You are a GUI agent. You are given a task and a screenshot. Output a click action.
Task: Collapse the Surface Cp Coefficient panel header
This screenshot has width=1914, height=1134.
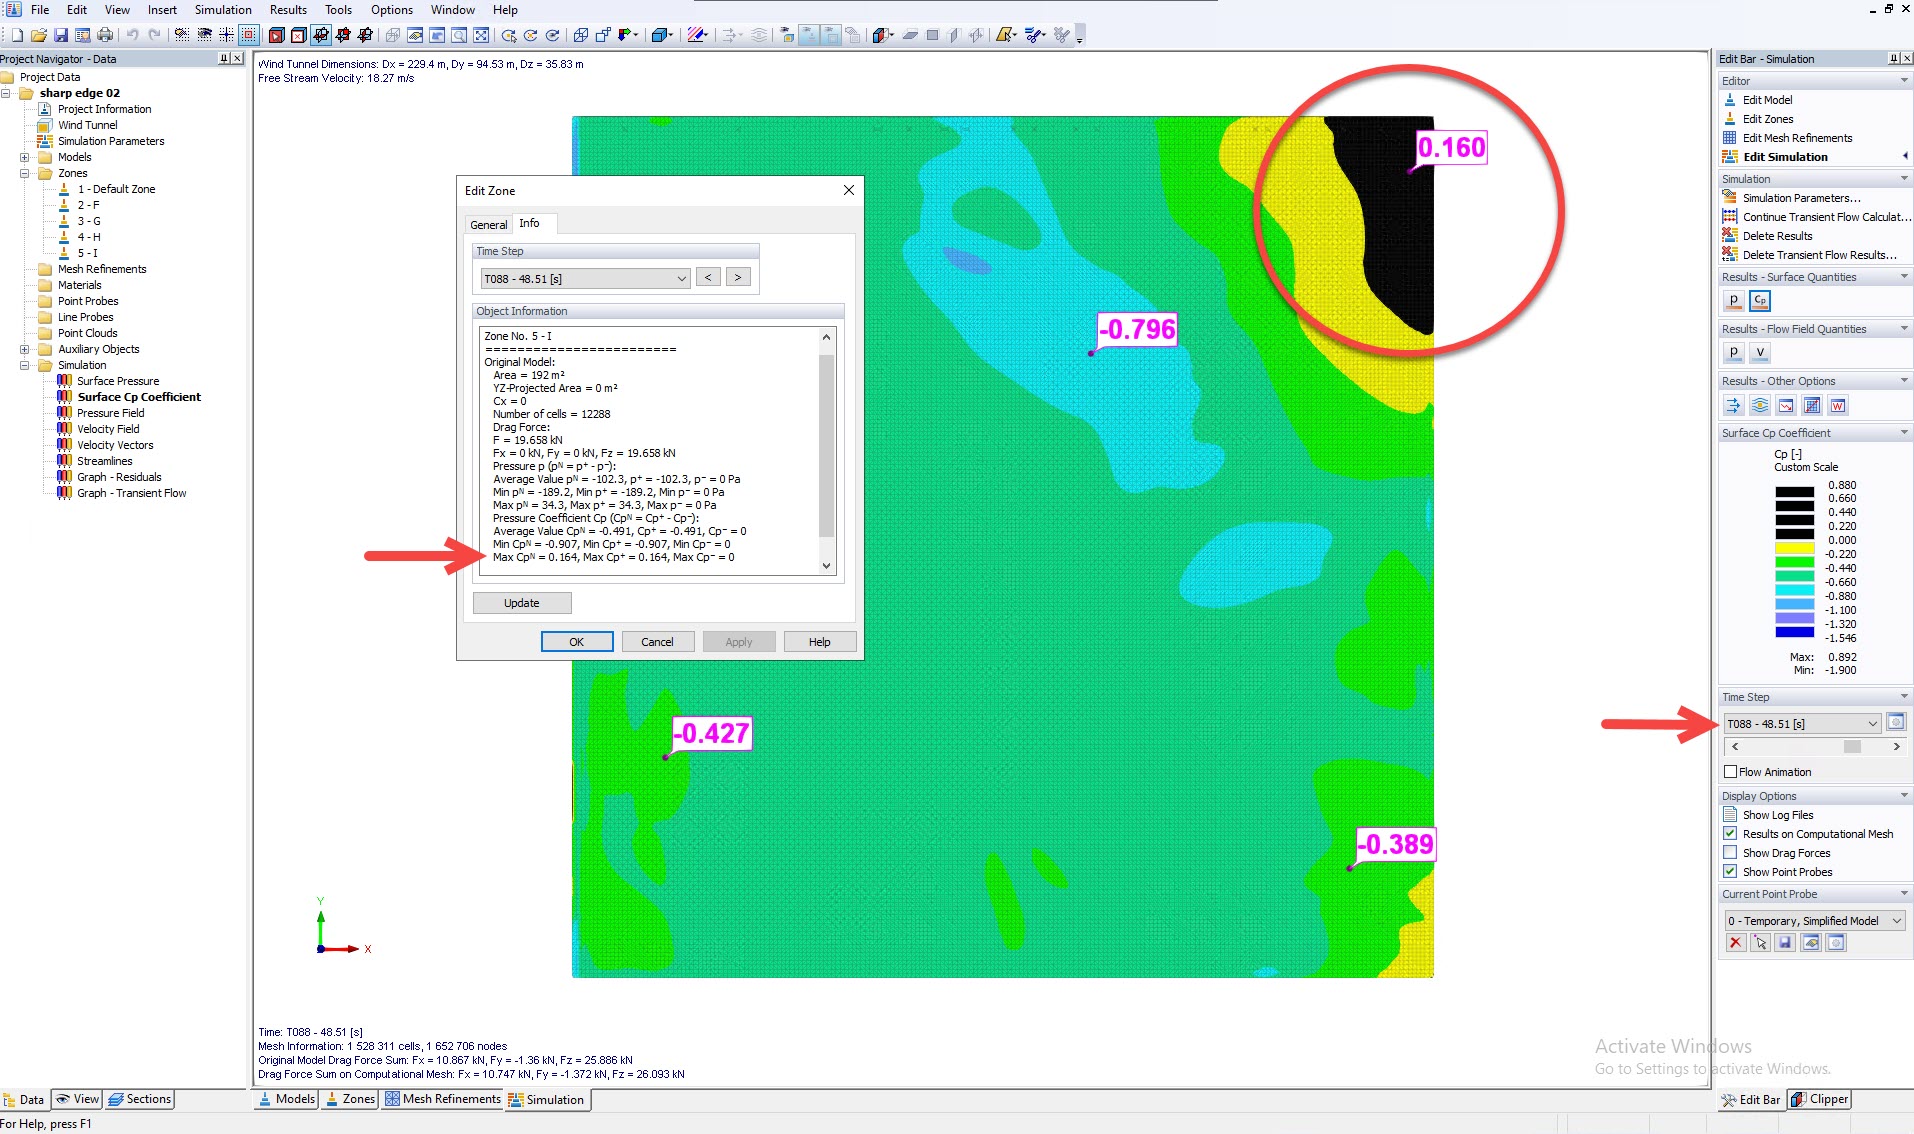[1813, 433]
